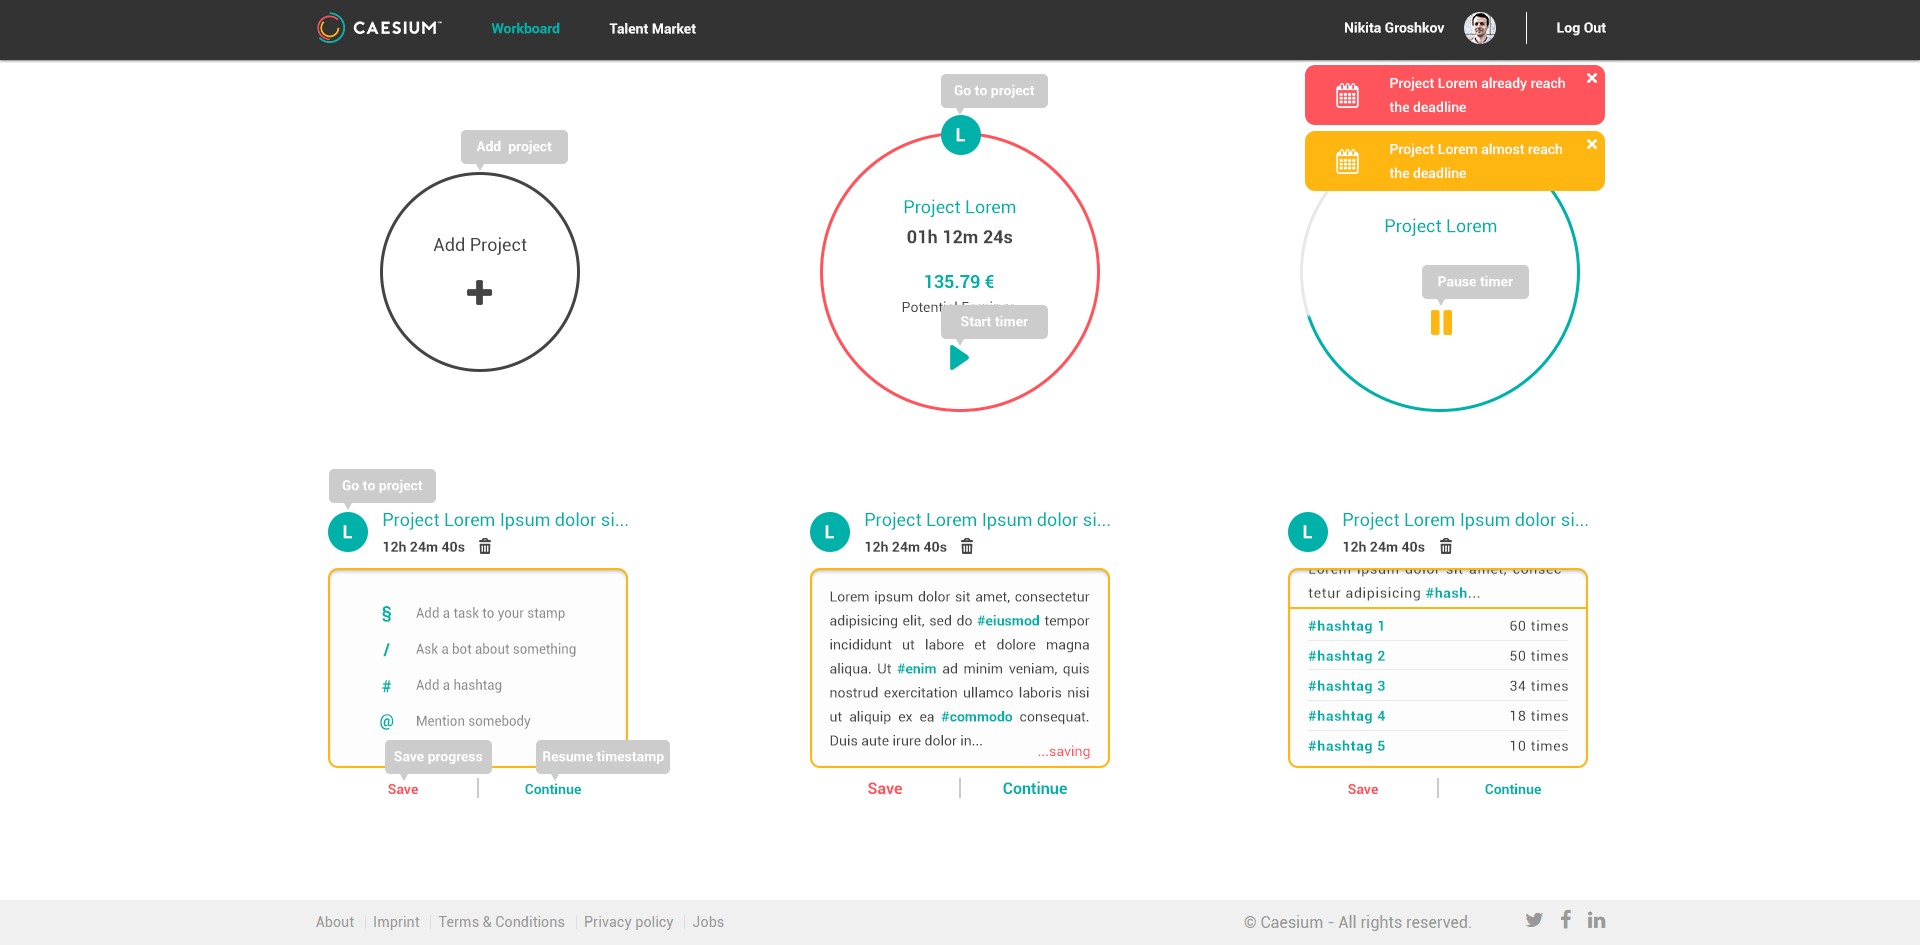Open the Terms & Conditions footer link
Image resolution: width=1920 pixels, height=945 pixels.
[x=501, y=922]
